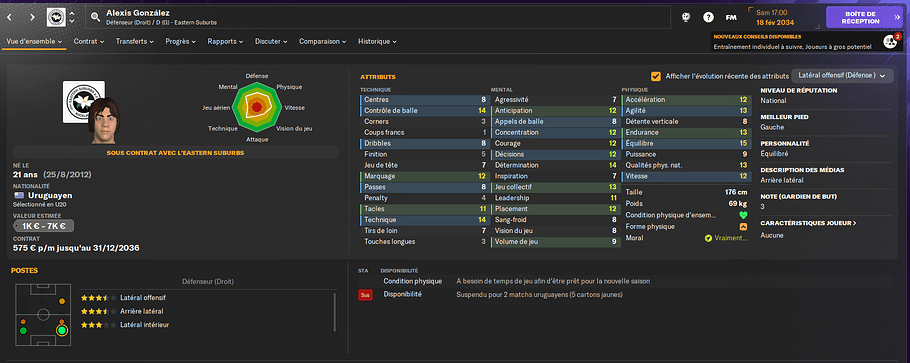Open the FM menu icon
Screen dimensions: 910x363
(731, 17)
